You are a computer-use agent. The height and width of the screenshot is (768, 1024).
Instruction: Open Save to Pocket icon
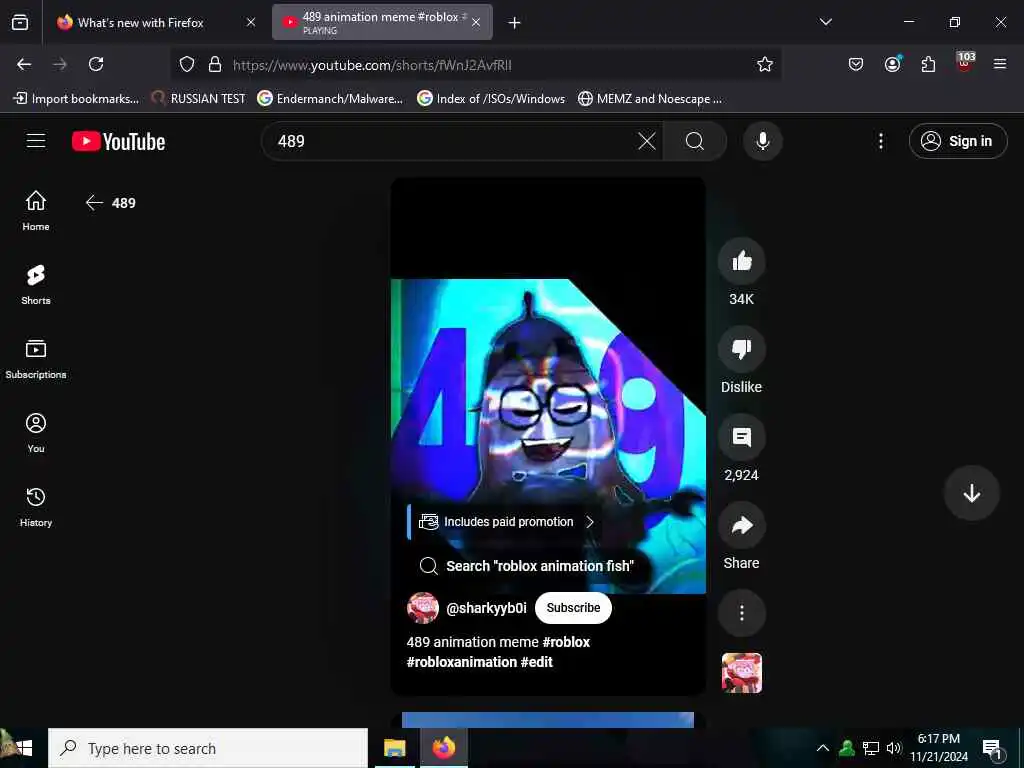pos(856,64)
